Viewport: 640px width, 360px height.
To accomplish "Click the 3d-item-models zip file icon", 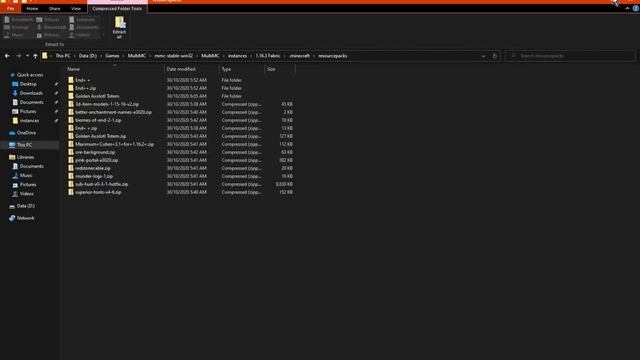I will point(71,104).
